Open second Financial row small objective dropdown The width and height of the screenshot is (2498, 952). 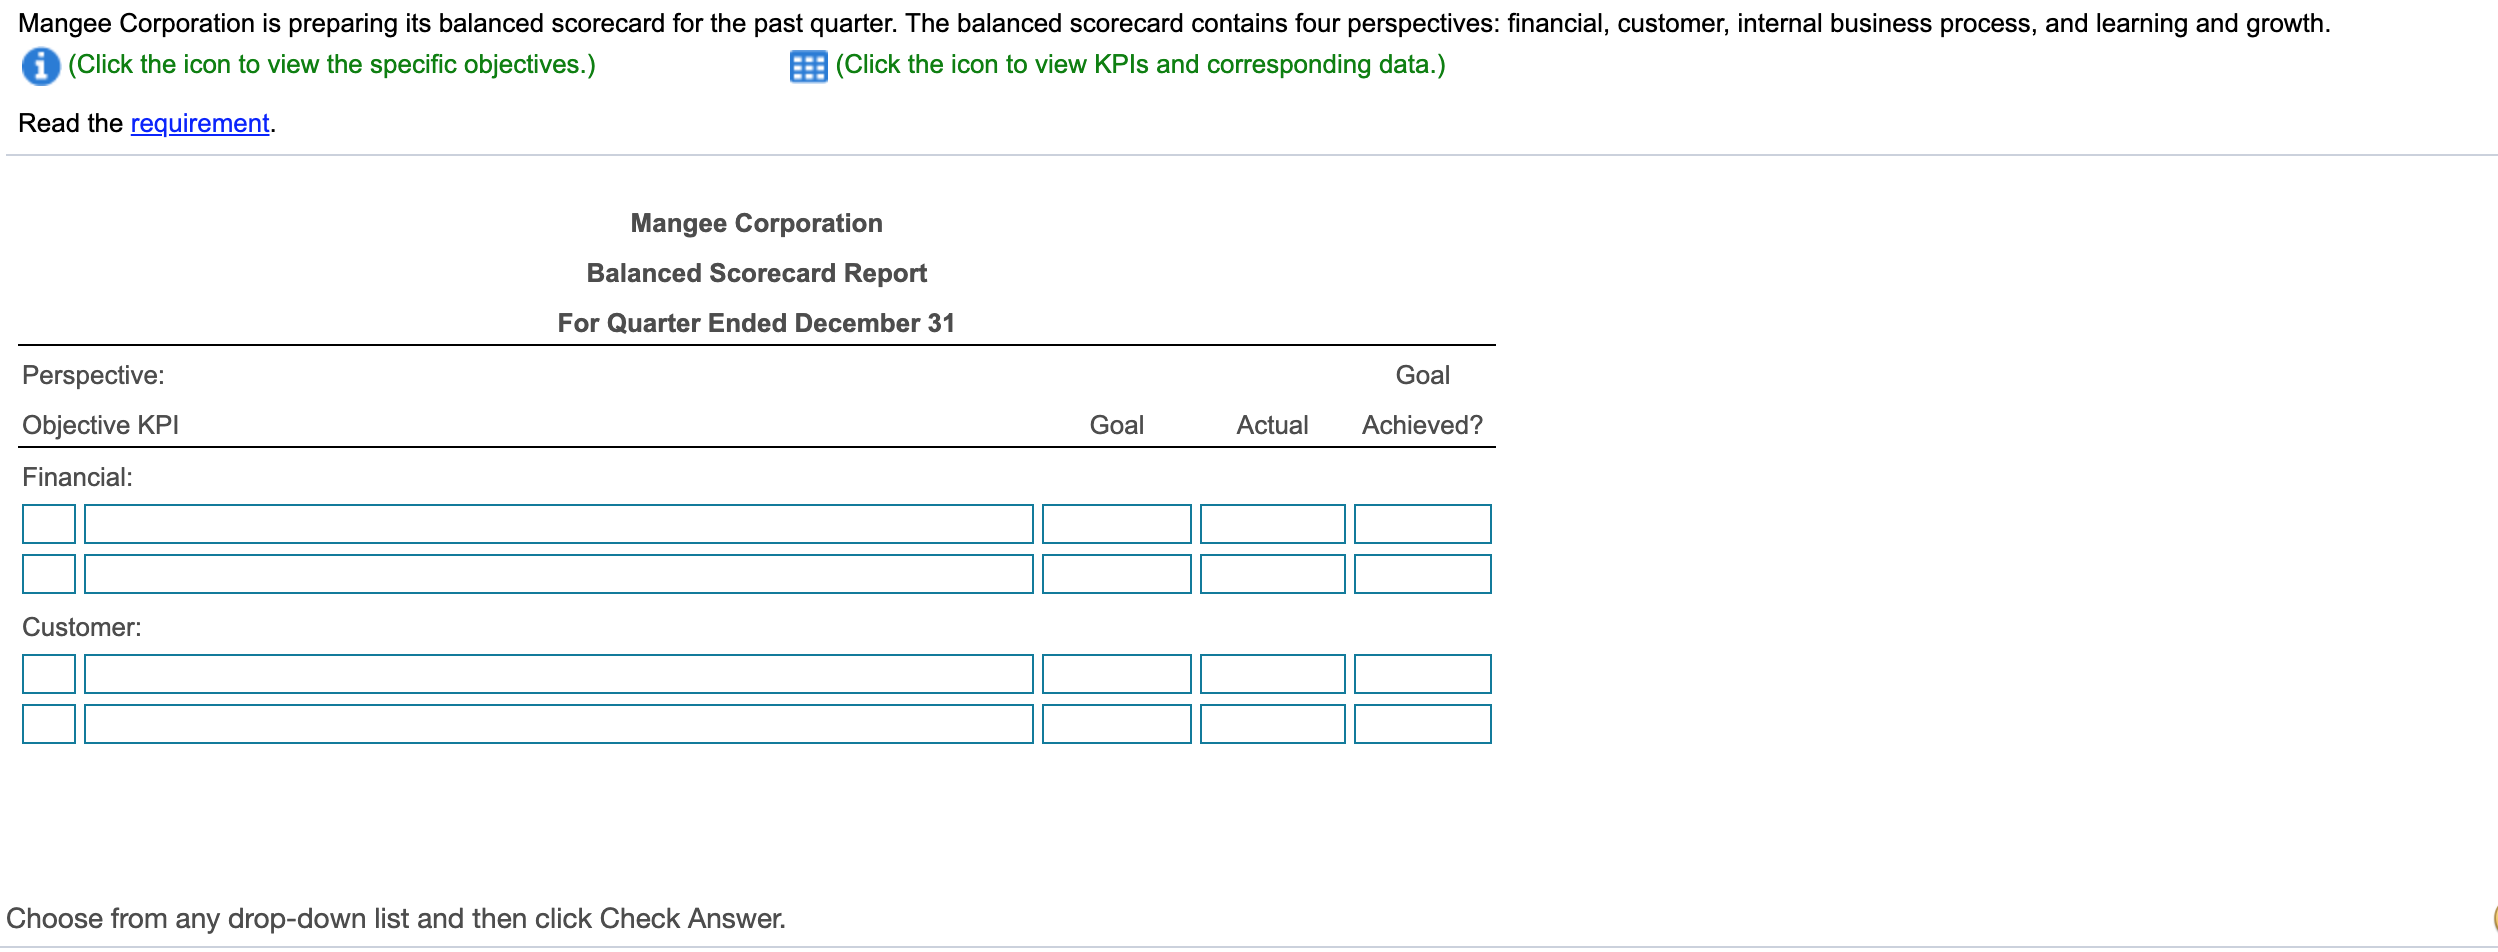49,574
